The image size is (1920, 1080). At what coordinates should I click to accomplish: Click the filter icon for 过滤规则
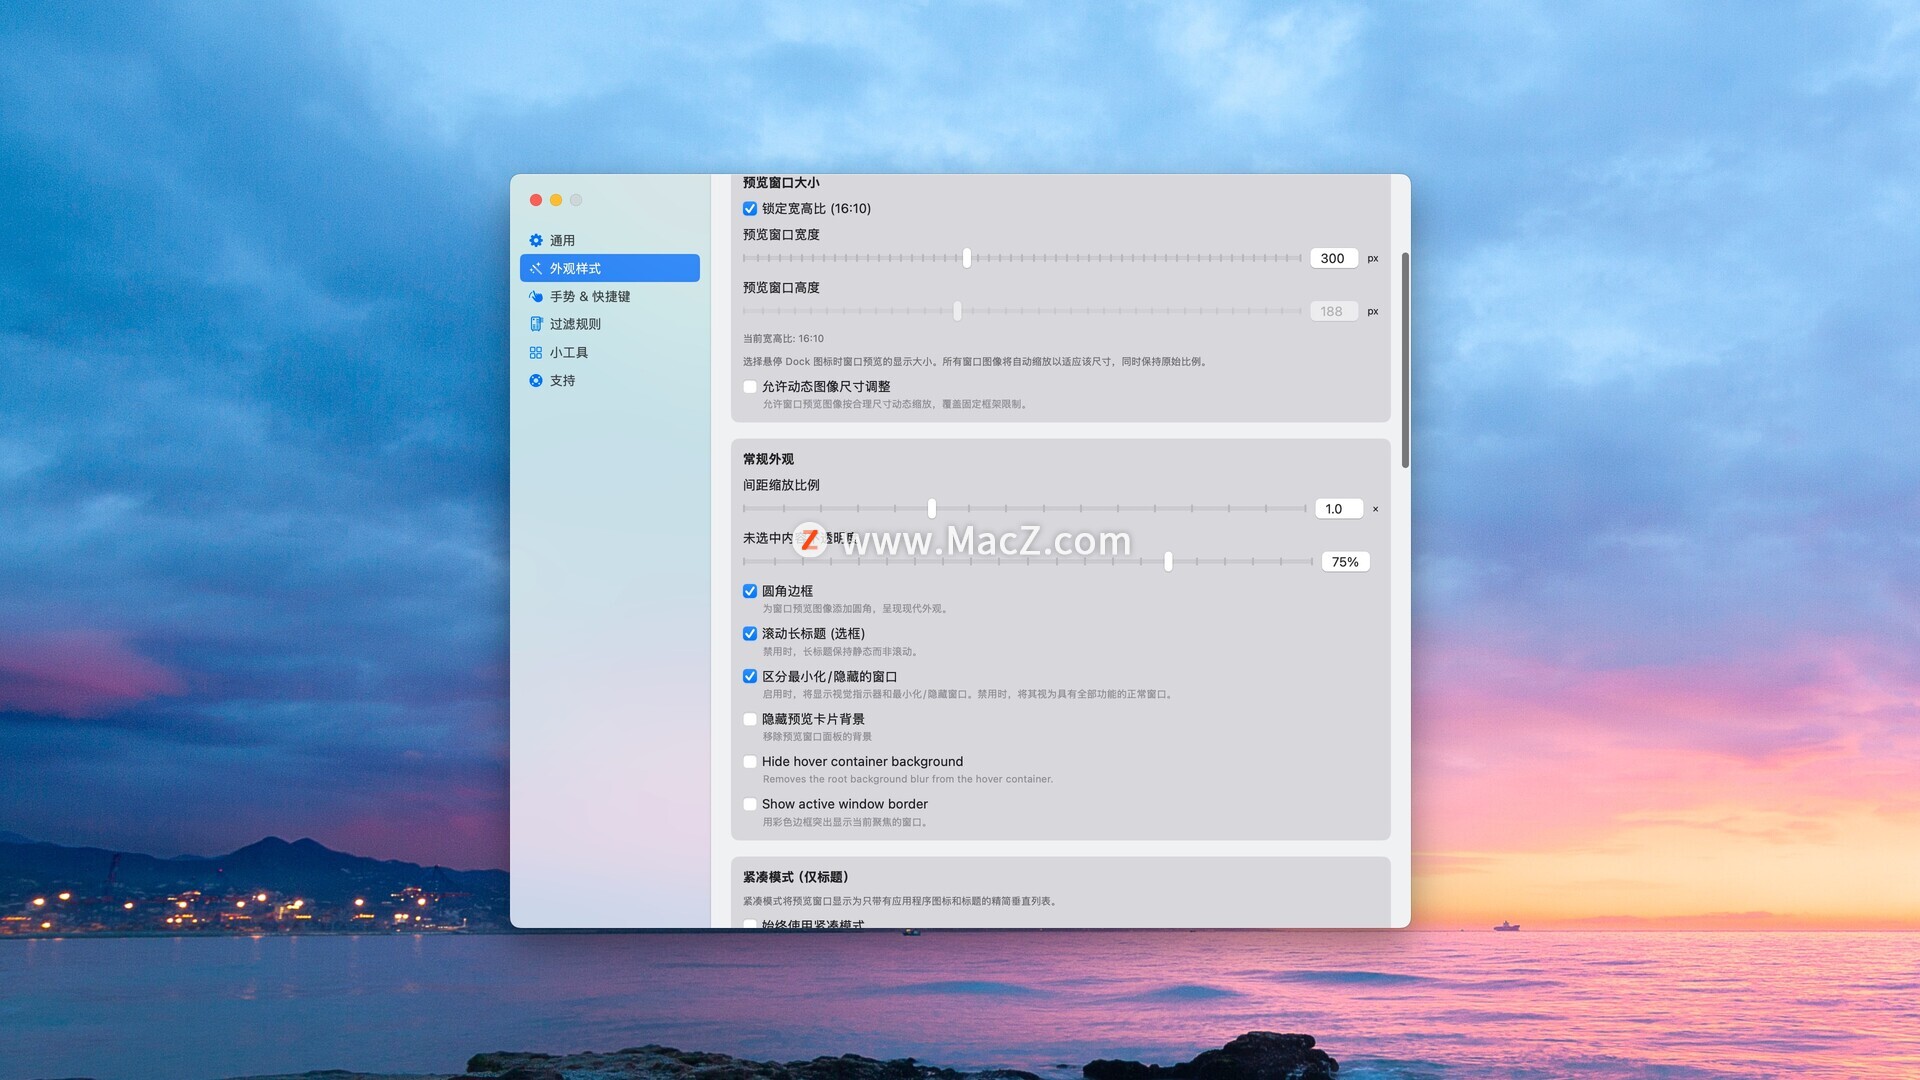(536, 324)
